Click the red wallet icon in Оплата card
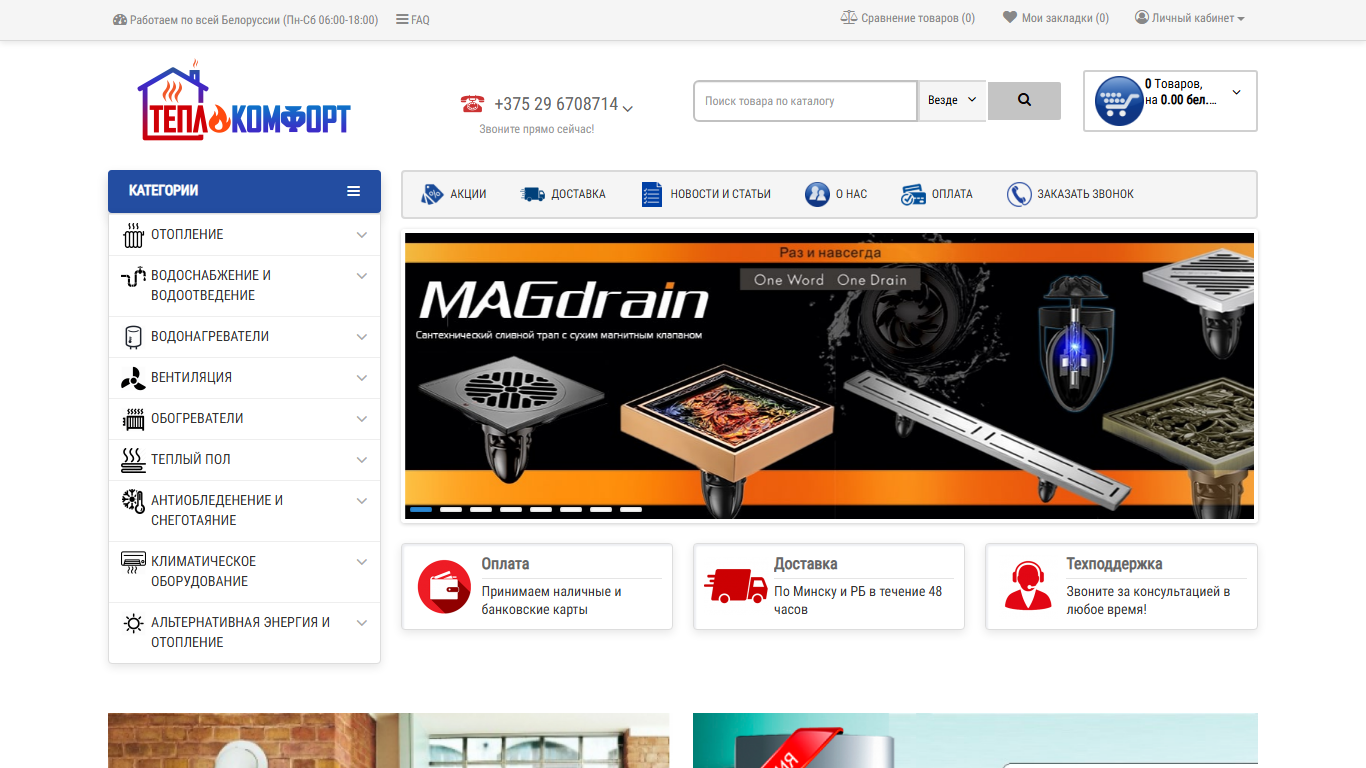This screenshot has width=1366, height=768. click(444, 587)
